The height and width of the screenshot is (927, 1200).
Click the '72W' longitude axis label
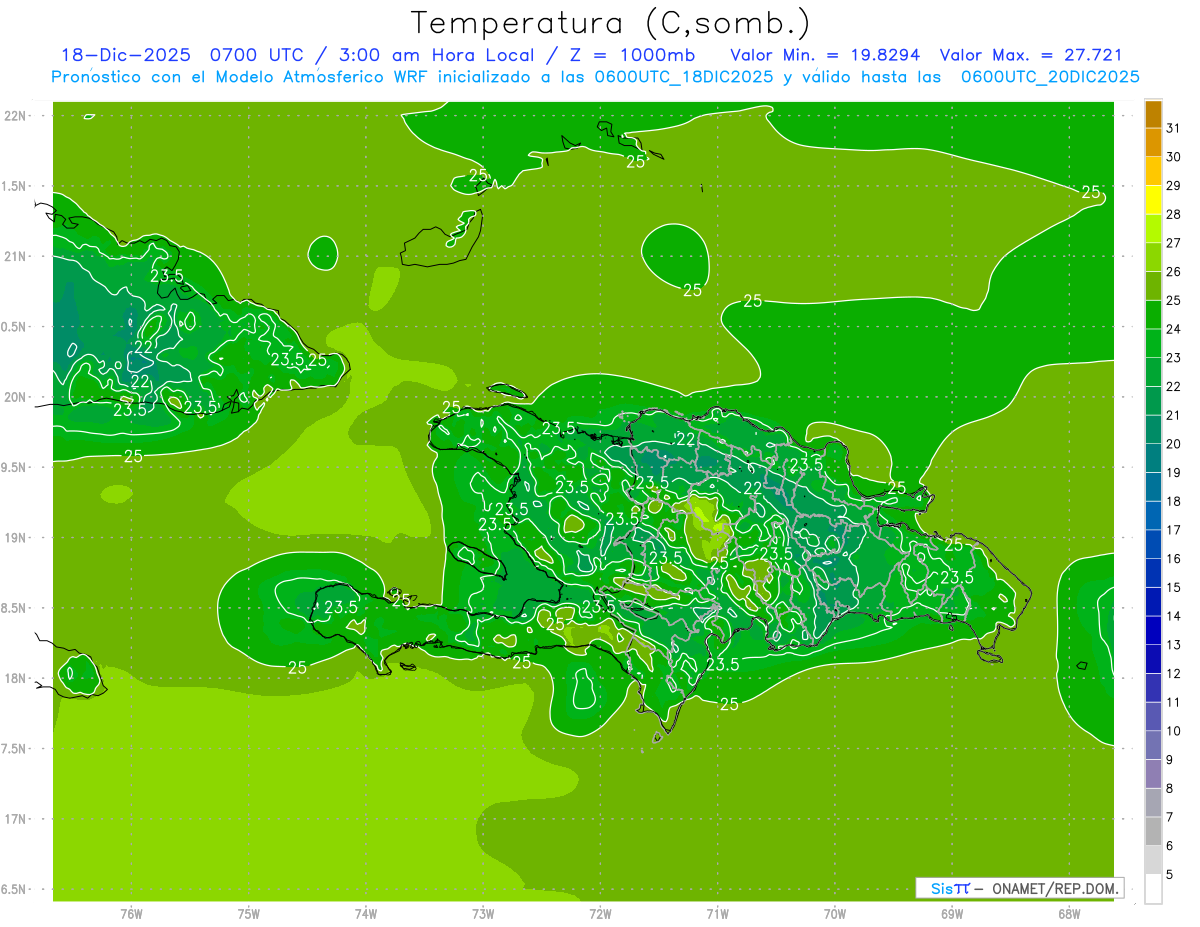[600, 914]
